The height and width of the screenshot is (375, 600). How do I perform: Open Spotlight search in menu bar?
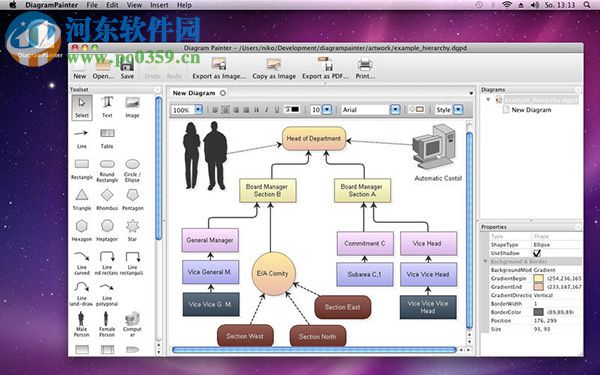tap(587, 5)
